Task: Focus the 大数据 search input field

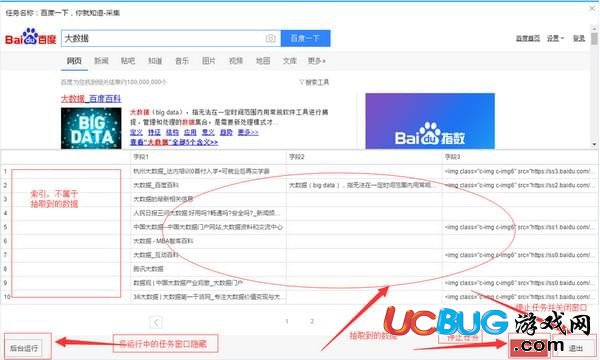Action: 163,38
